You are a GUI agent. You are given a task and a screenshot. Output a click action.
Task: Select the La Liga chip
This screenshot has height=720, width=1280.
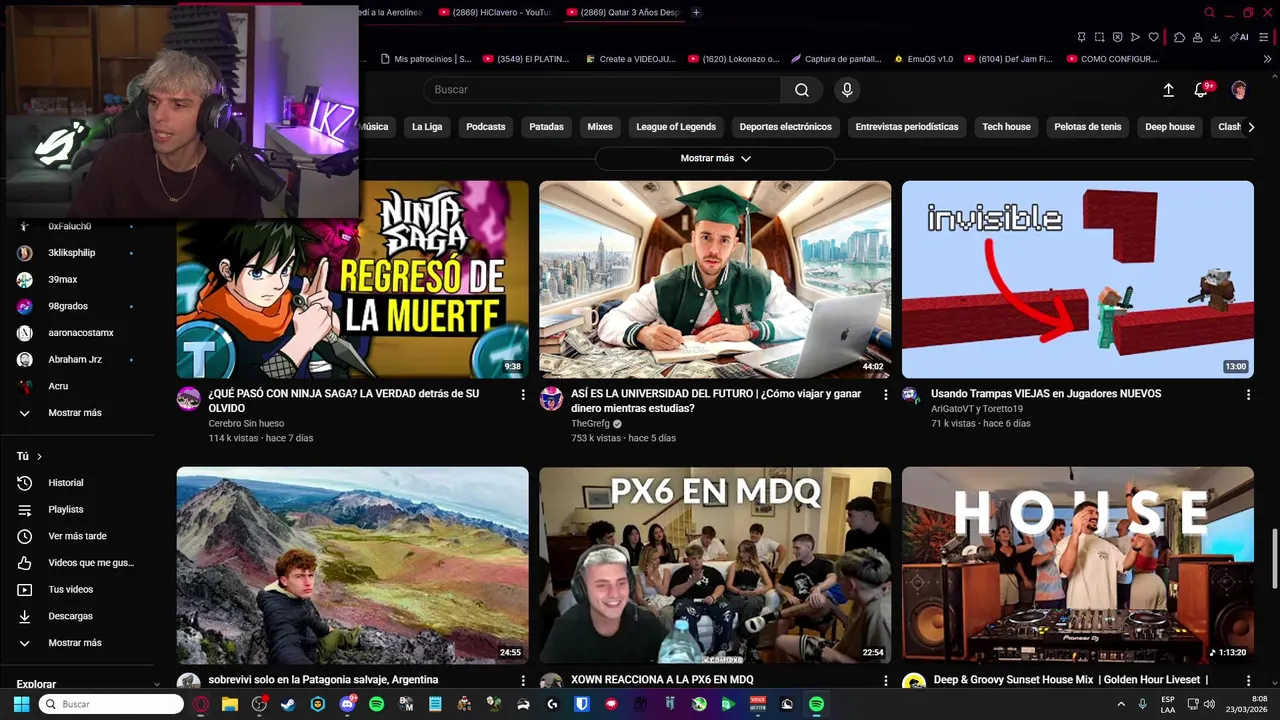point(427,127)
